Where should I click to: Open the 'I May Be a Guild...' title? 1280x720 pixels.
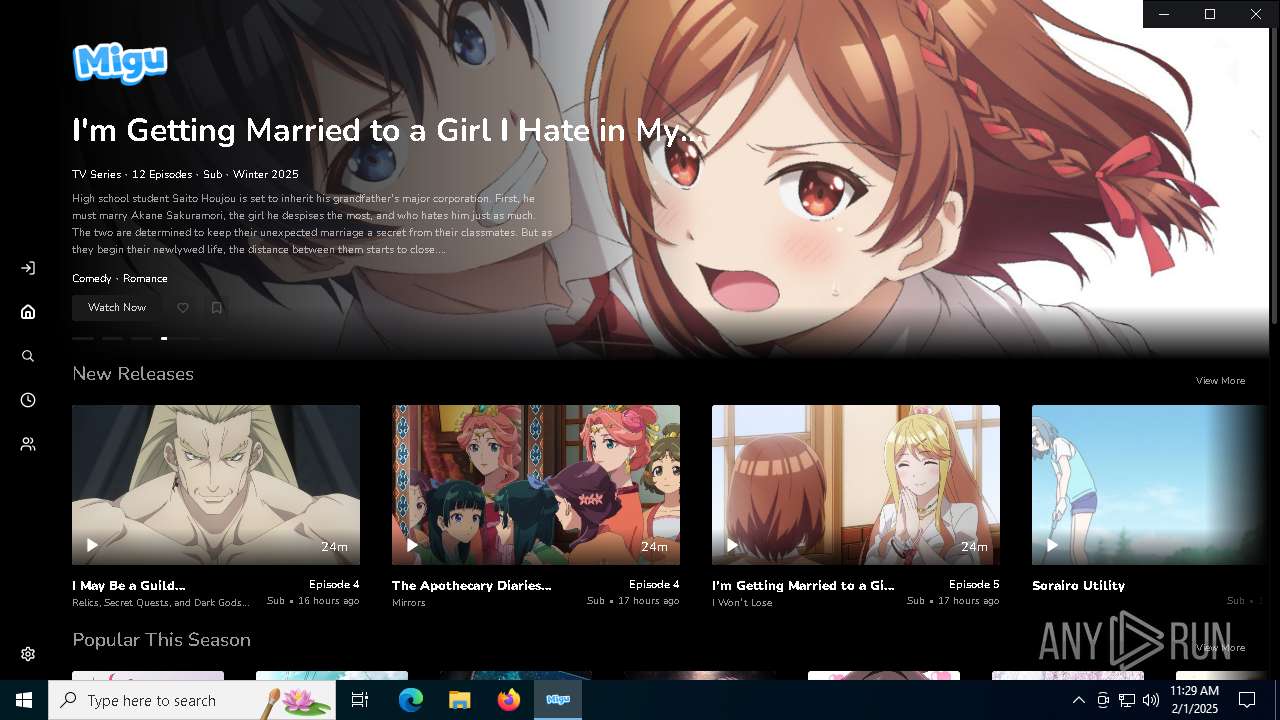pyautogui.click(x=129, y=586)
